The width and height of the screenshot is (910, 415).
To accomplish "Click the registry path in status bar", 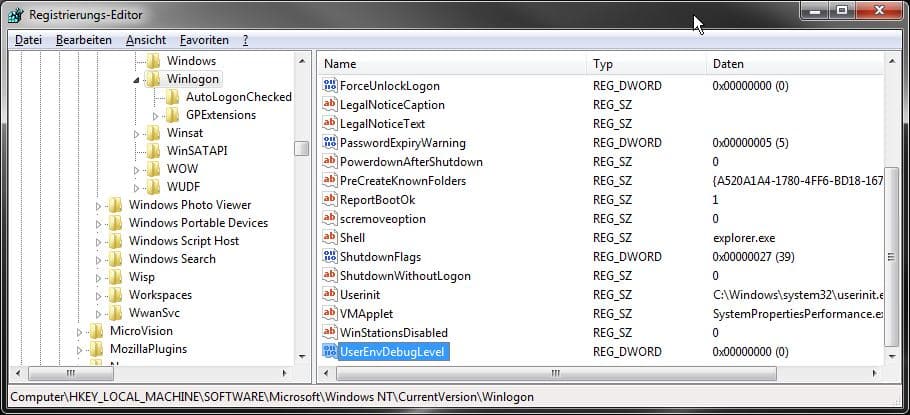I will (x=272, y=397).
